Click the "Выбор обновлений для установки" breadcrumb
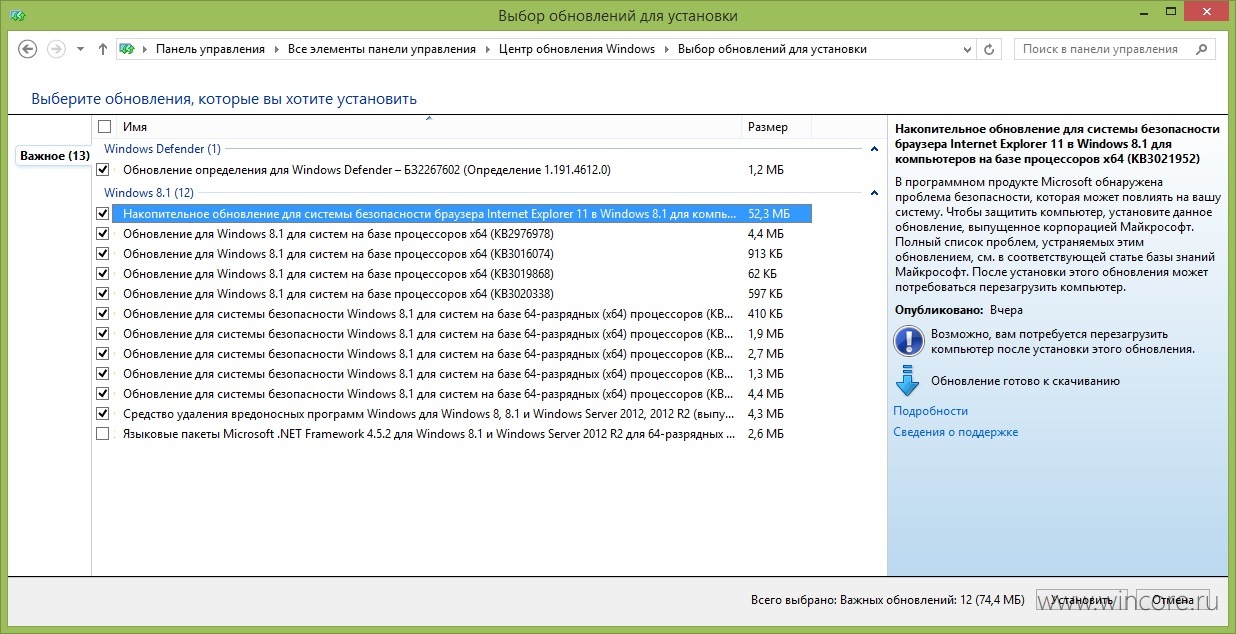The width and height of the screenshot is (1236, 634). (x=772, y=49)
